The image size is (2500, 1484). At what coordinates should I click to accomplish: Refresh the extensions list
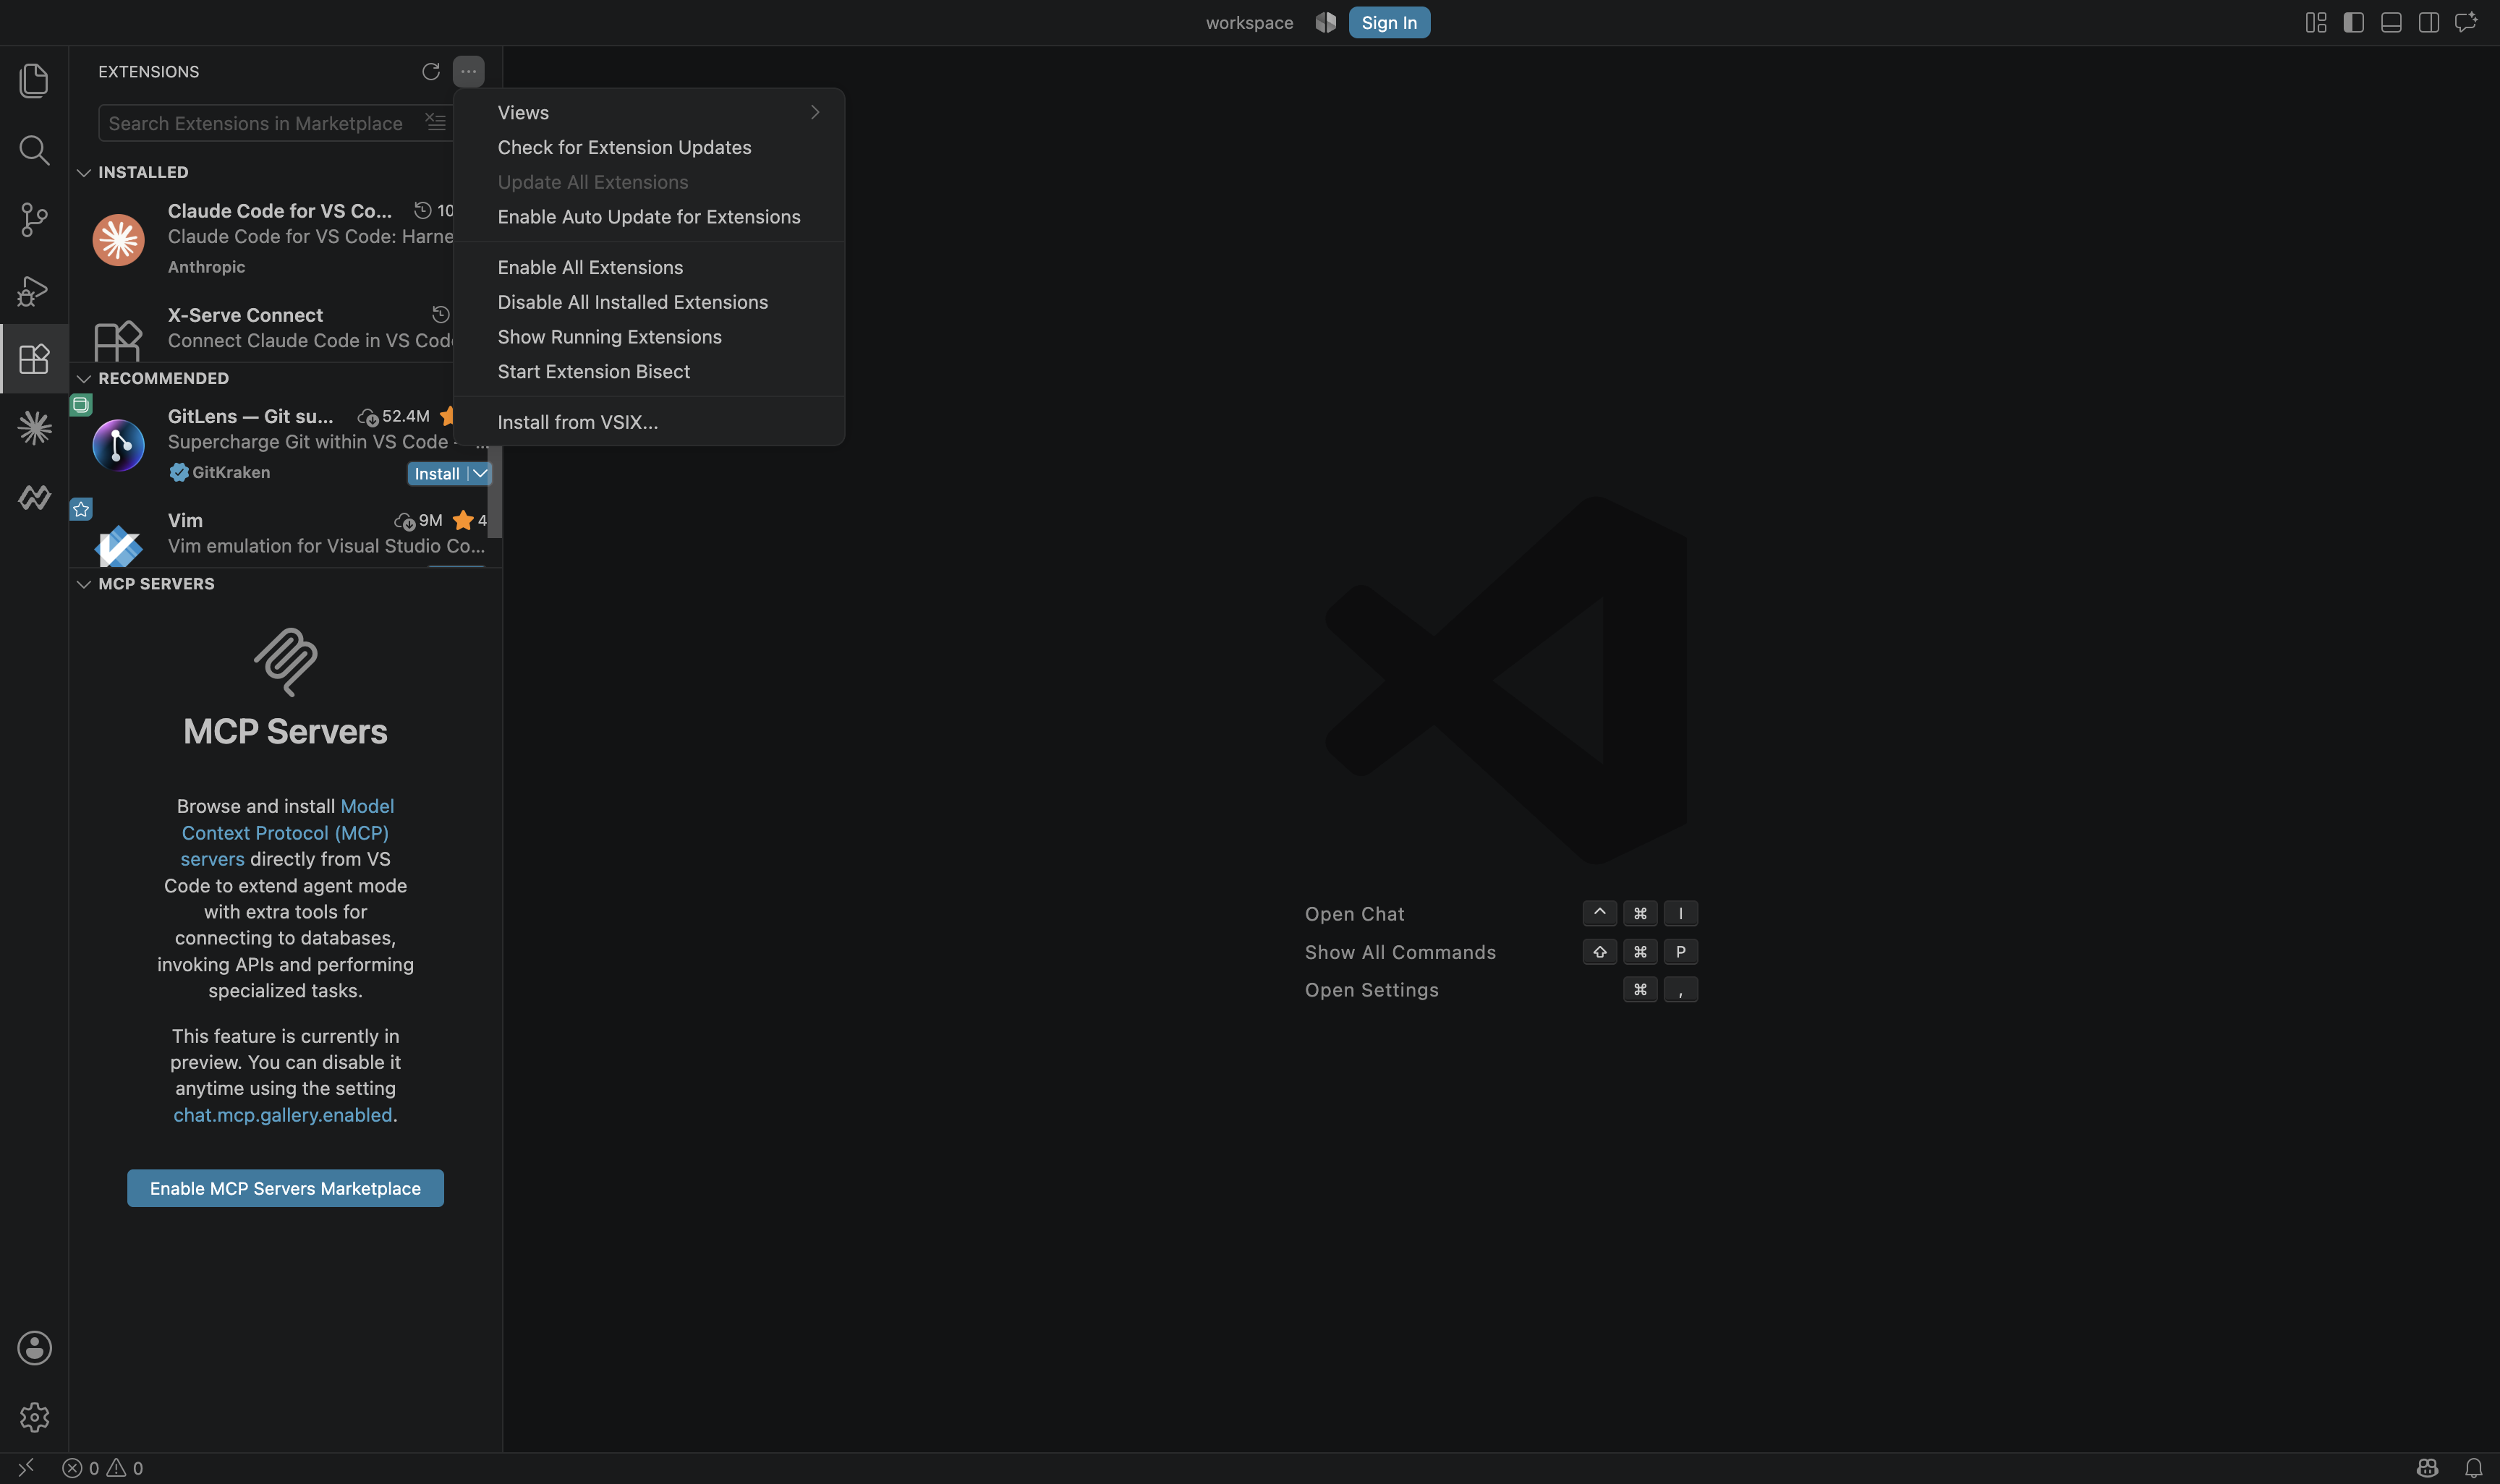click(431, 71)
